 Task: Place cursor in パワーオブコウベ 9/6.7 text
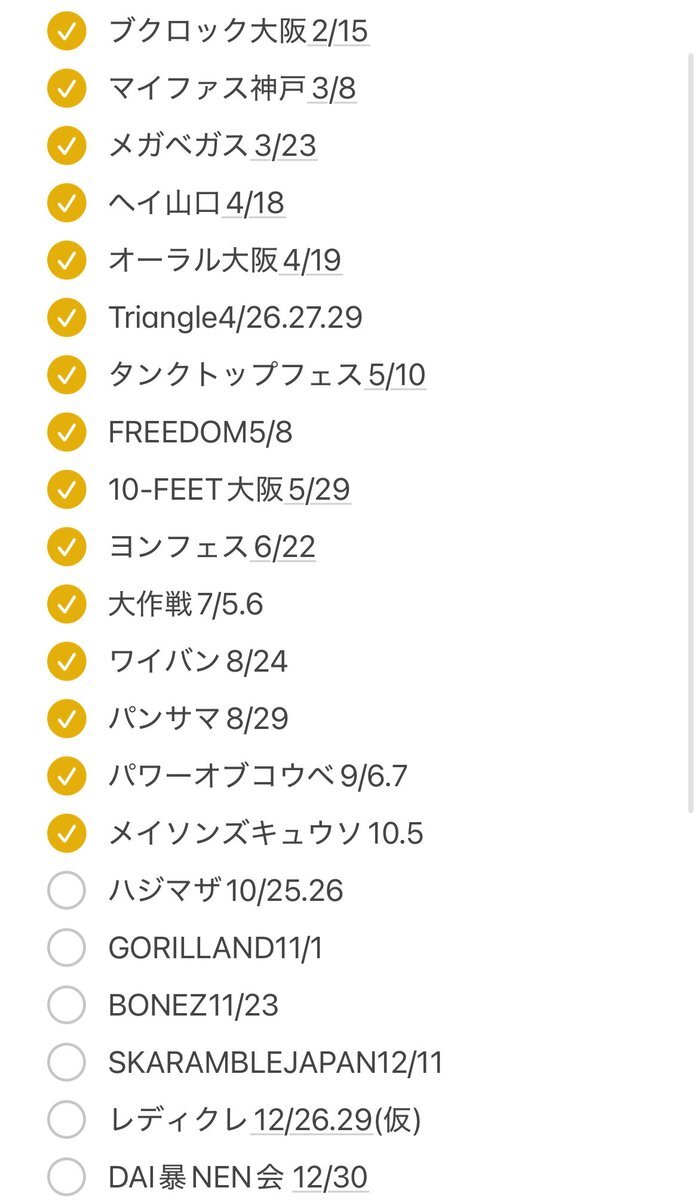pyautogui.click(x=257, y=776)
